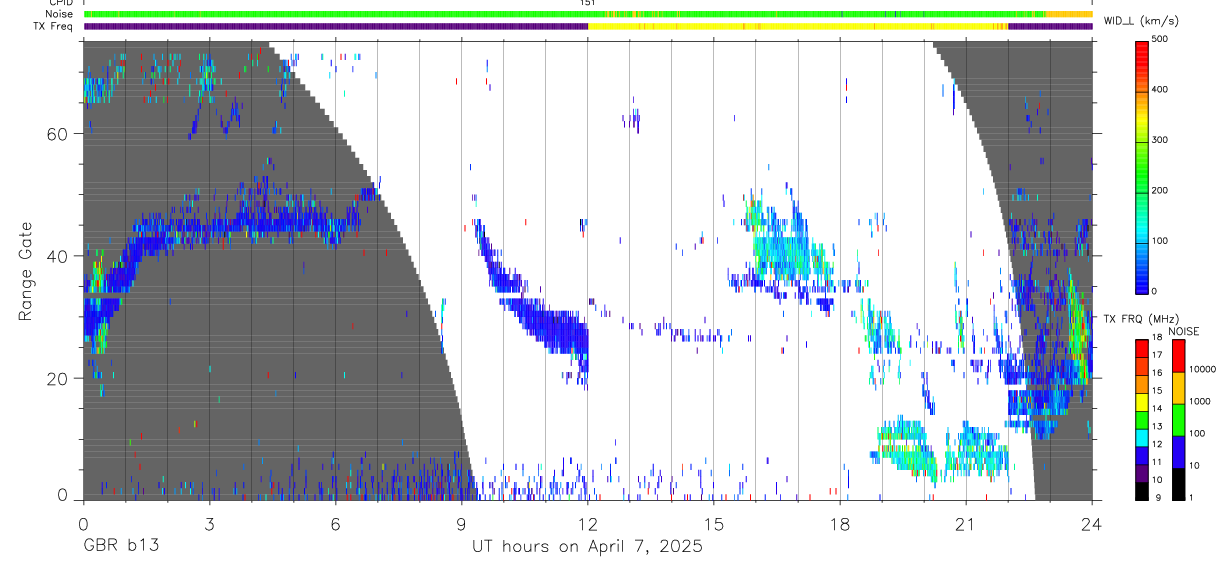The height and width of the screenshot is (567, 1228).
Task: Click the '9' hour tick label on time axis
Action: click(461, 525)
